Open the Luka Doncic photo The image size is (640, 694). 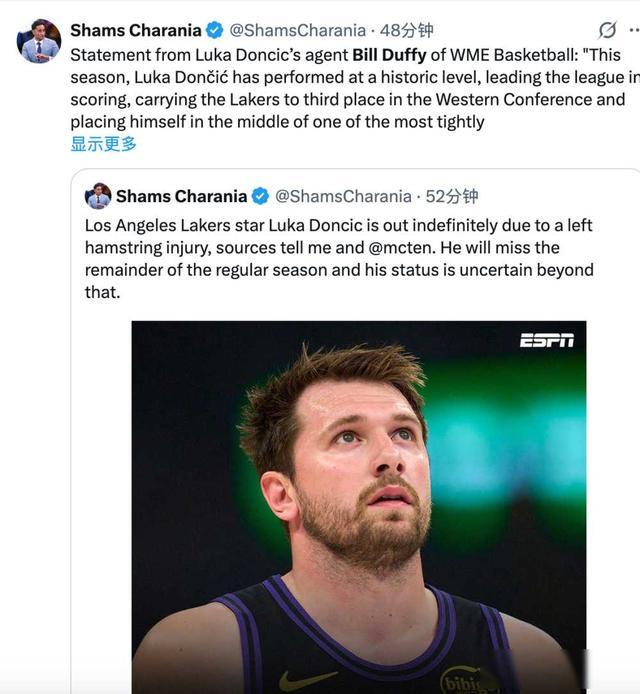click(x=358, y=500)
